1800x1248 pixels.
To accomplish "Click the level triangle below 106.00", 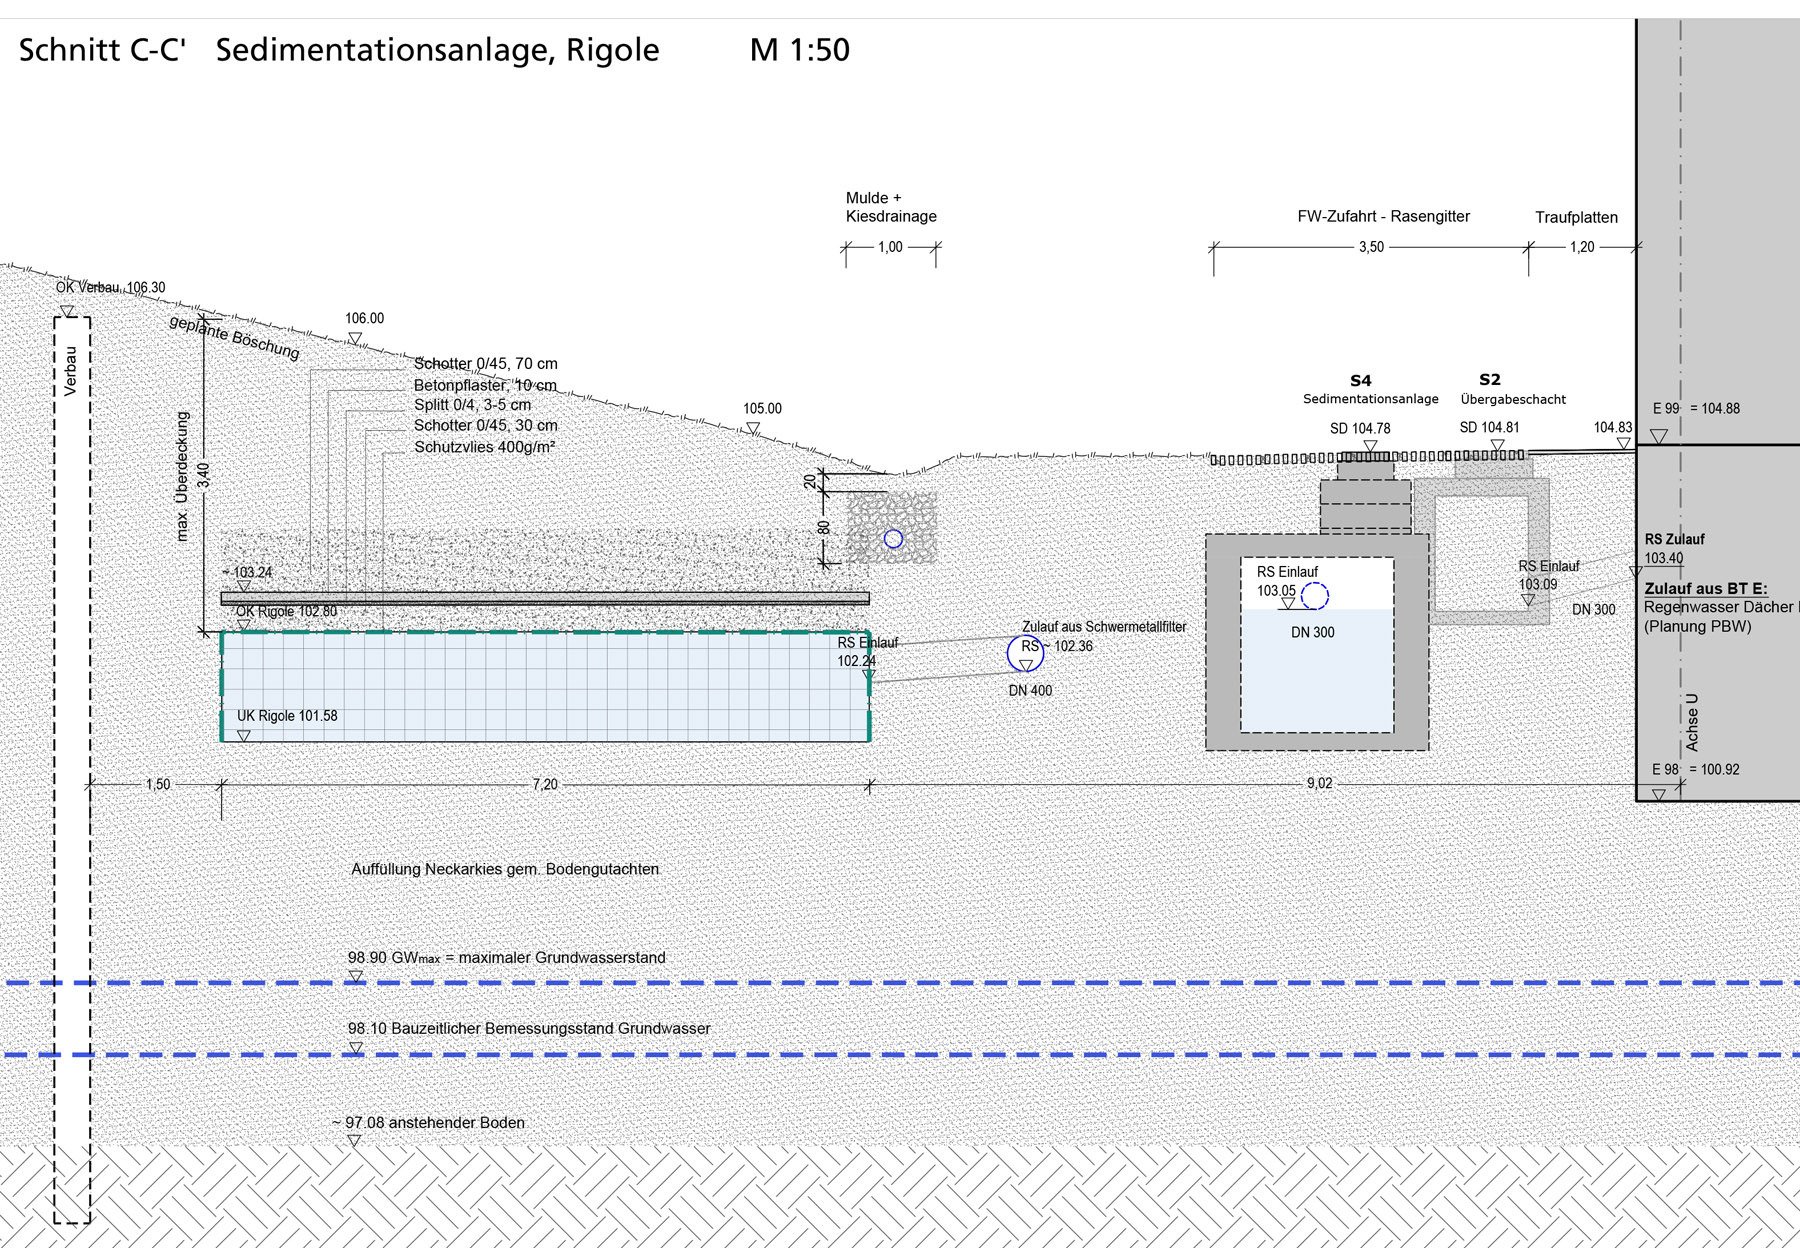I will point(354,339).
